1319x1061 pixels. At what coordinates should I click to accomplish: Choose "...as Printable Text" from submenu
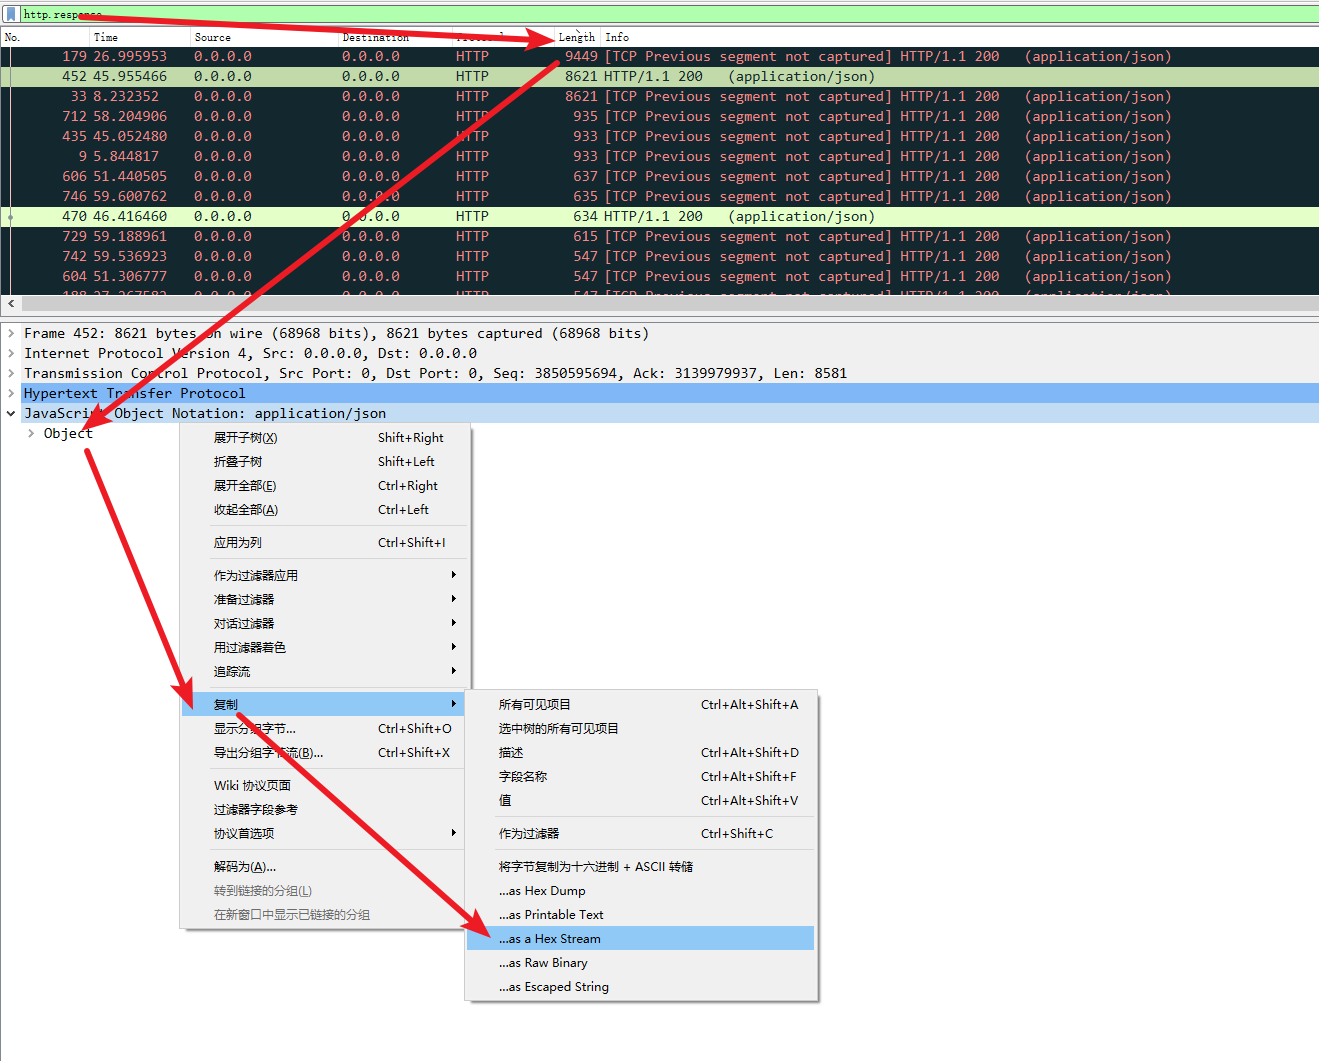pyautogui.click(x=551, y=915)
